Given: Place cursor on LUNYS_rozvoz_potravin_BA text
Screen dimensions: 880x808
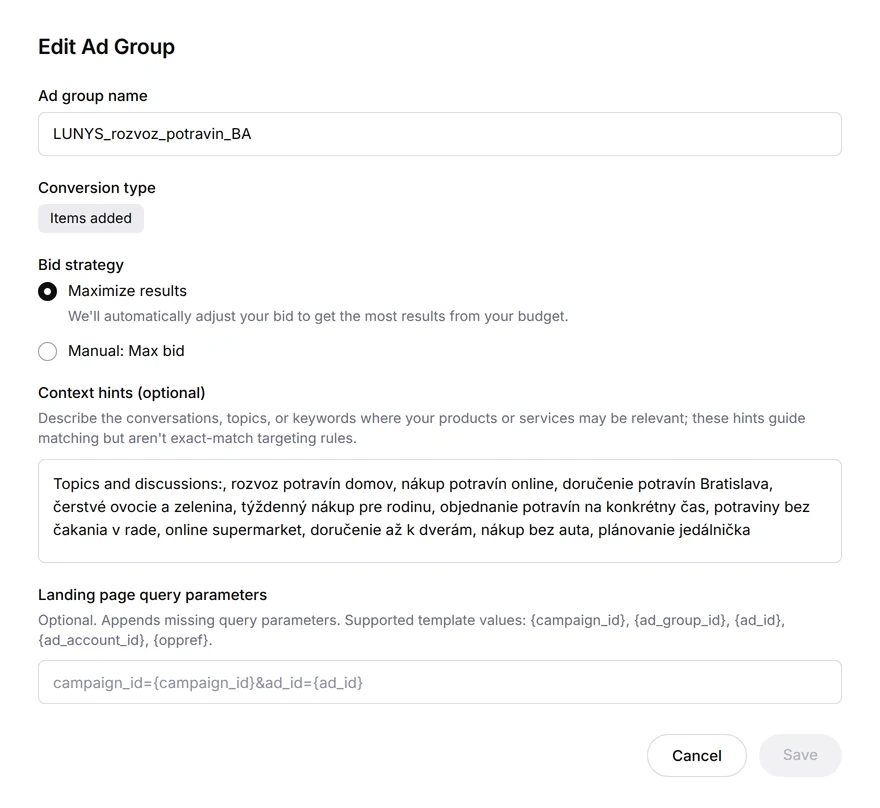Looking at the screenshot, I should [152, 134].
